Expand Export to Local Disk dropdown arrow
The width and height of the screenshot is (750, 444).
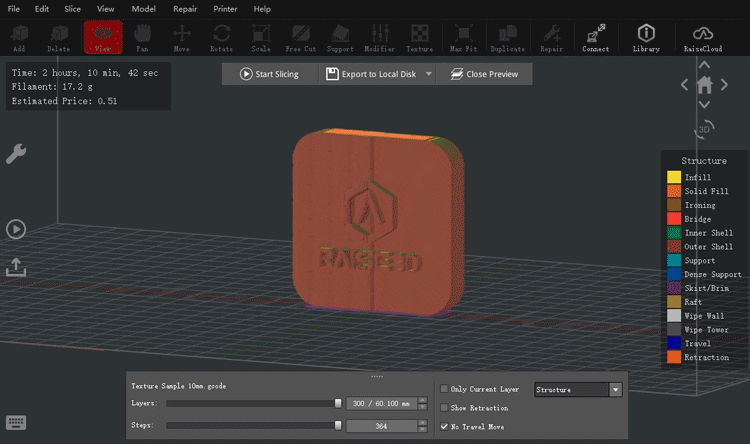tap(429, 74)
